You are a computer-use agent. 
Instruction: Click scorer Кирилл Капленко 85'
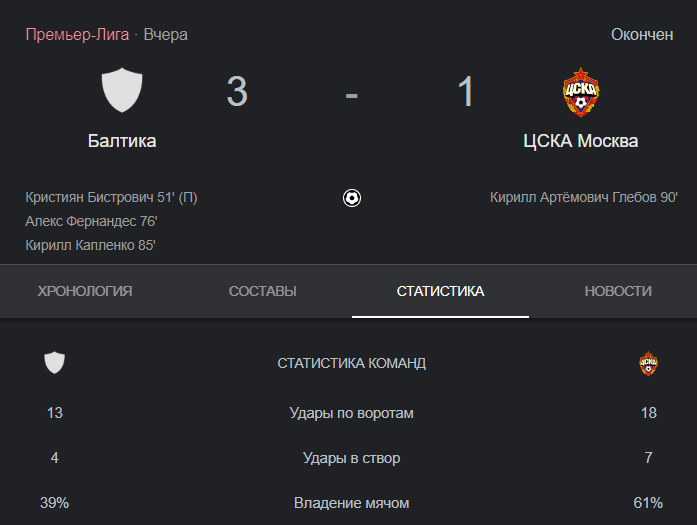[x=90, y=245]
